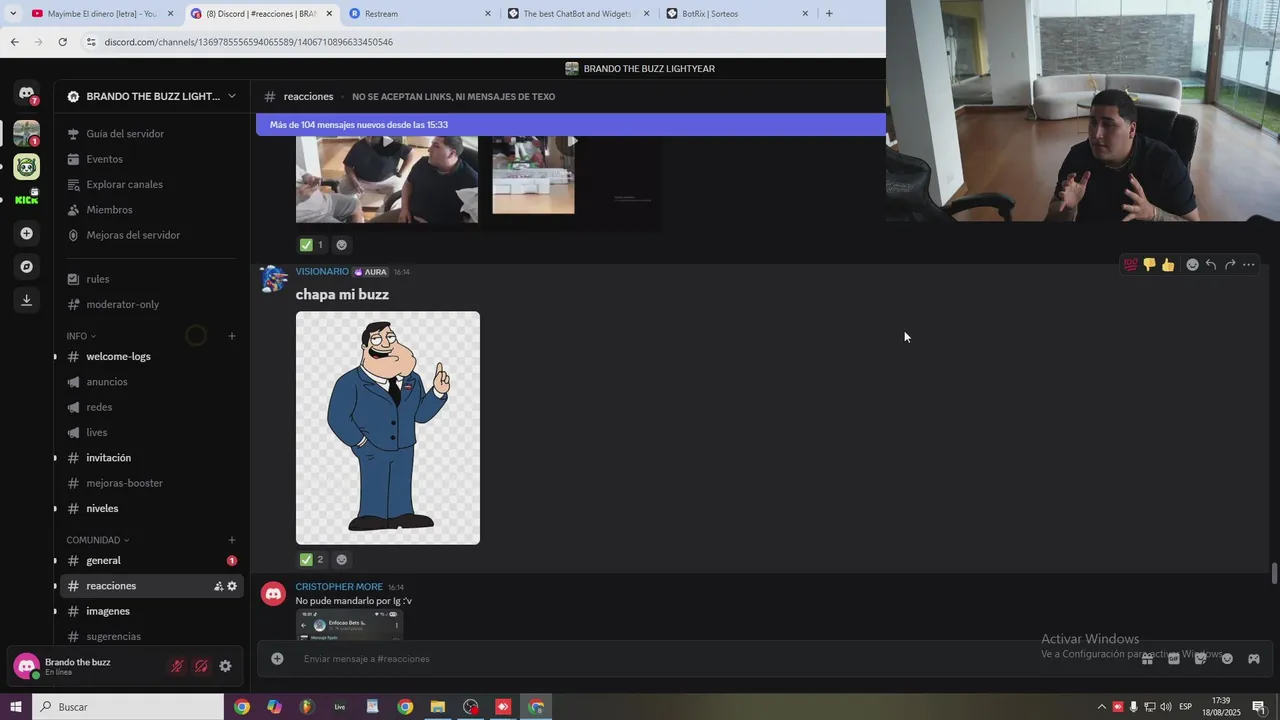Screen dimensions: 1280x720
Task: Open user settings gear icon
Action: click(225, 666)
